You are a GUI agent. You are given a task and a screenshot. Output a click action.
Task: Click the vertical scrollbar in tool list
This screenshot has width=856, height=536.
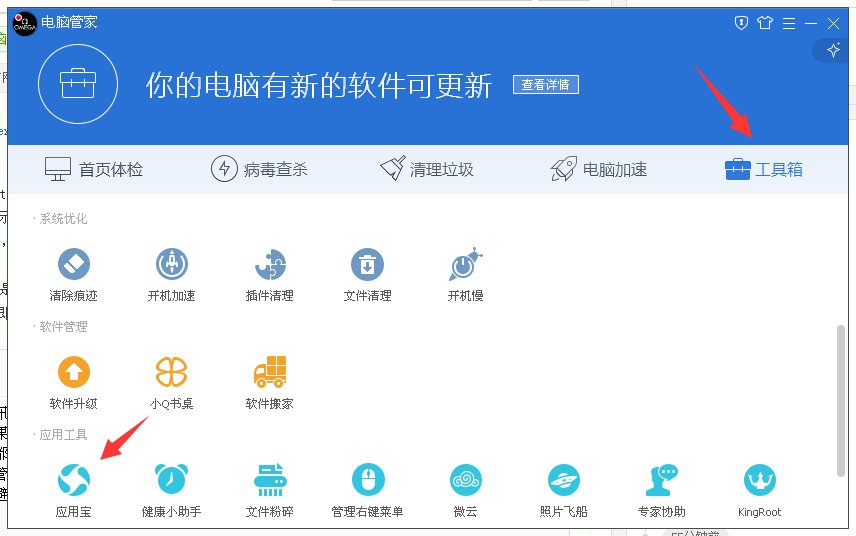pyautogui.click(x=841, y=401)
